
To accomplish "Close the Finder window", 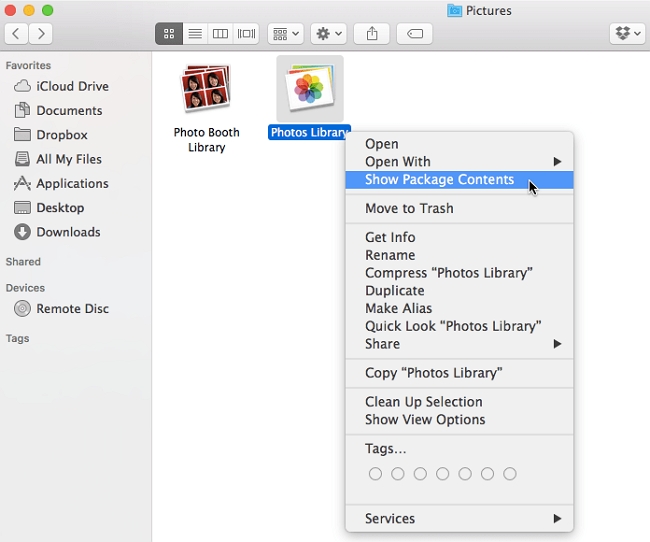I will pyautogui.click(x=10, y=10).
